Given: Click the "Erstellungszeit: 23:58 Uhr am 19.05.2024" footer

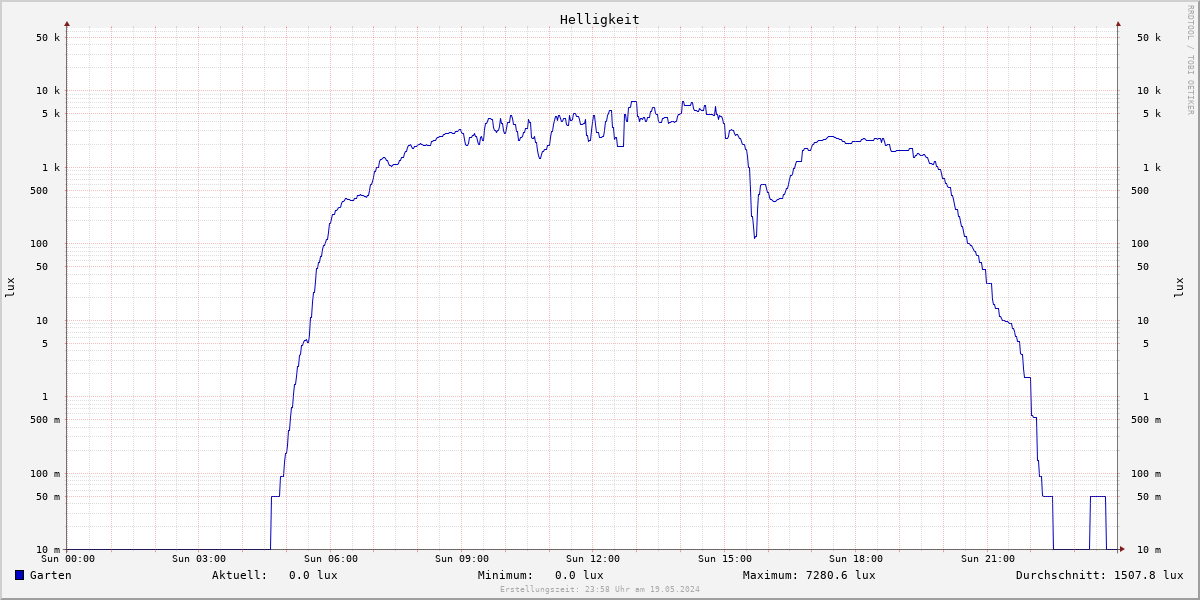Looking at the screenshot, I should (x=600, y=589).
